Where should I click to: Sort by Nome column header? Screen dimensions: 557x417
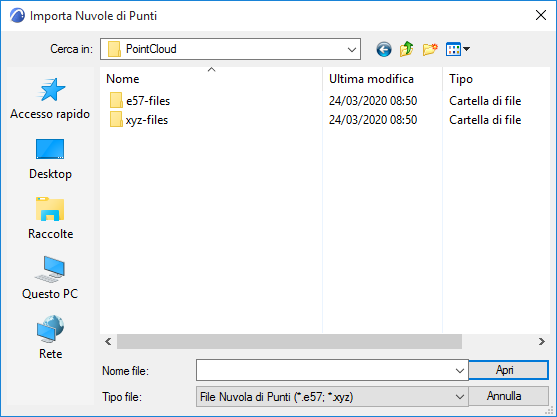pos(211,78)
